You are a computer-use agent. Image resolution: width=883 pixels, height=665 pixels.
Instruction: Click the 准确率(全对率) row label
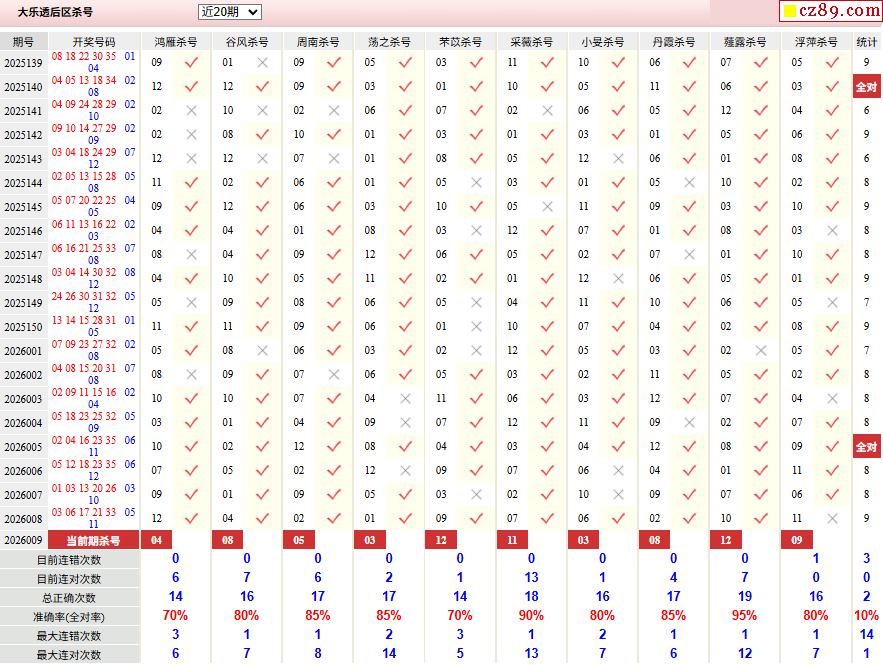69,617
